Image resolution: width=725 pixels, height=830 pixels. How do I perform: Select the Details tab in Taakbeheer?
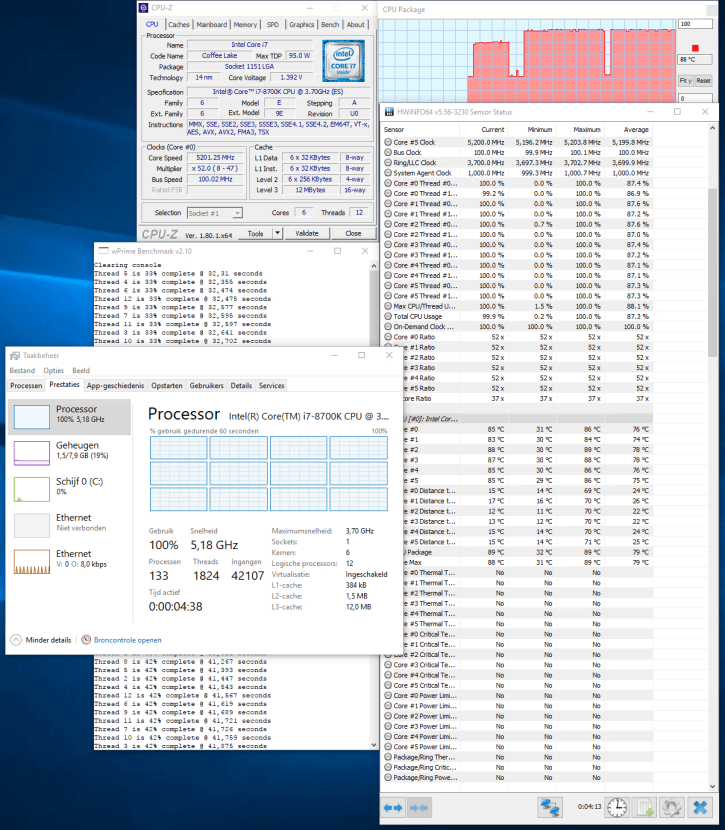[241, 385]
